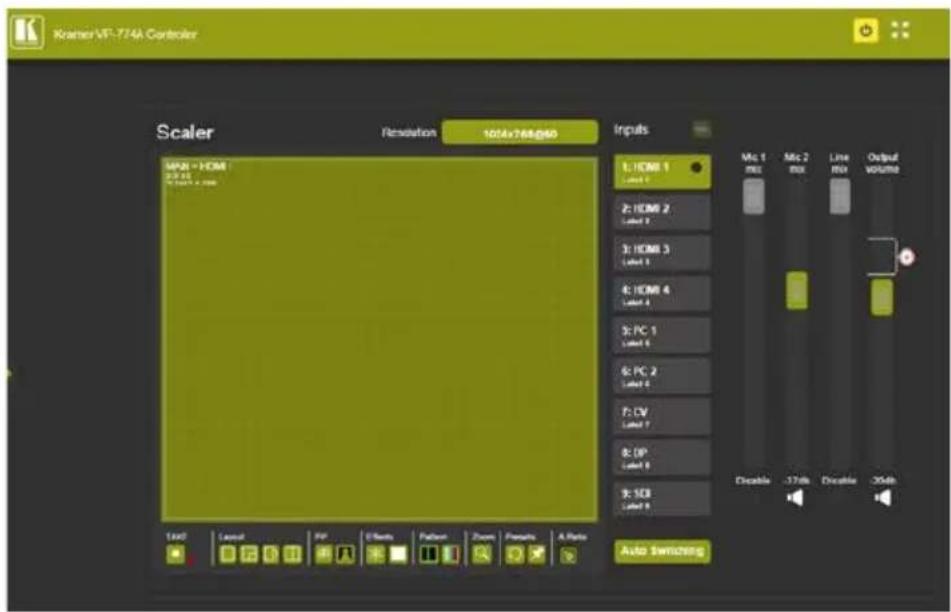Select input 3: HDMI 3
Image resolution: width=951 pixels, height=612 pixels.
pyautogui.click(x=662, y=254)
